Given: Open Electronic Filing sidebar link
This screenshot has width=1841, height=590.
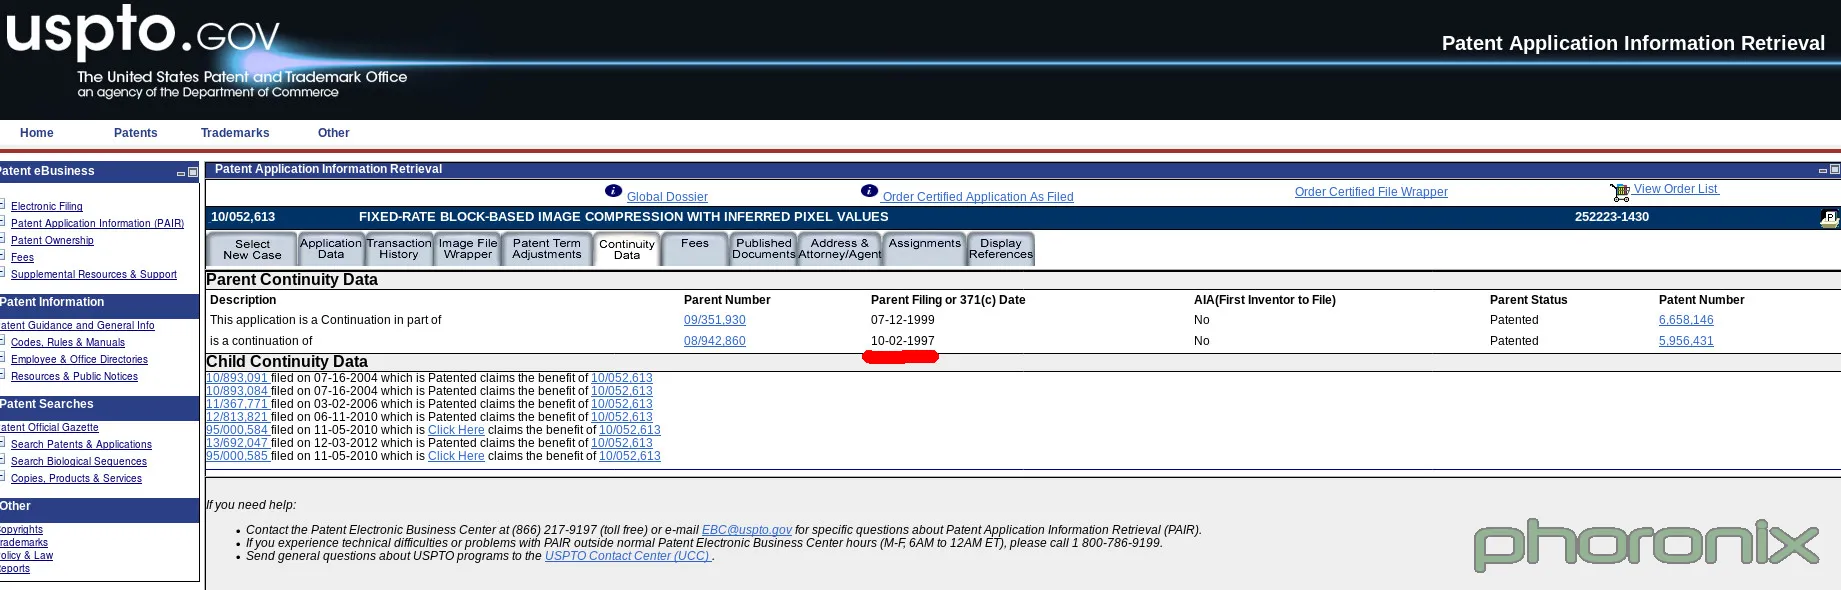Looking at the screenshot, I should tap(47, 207).
